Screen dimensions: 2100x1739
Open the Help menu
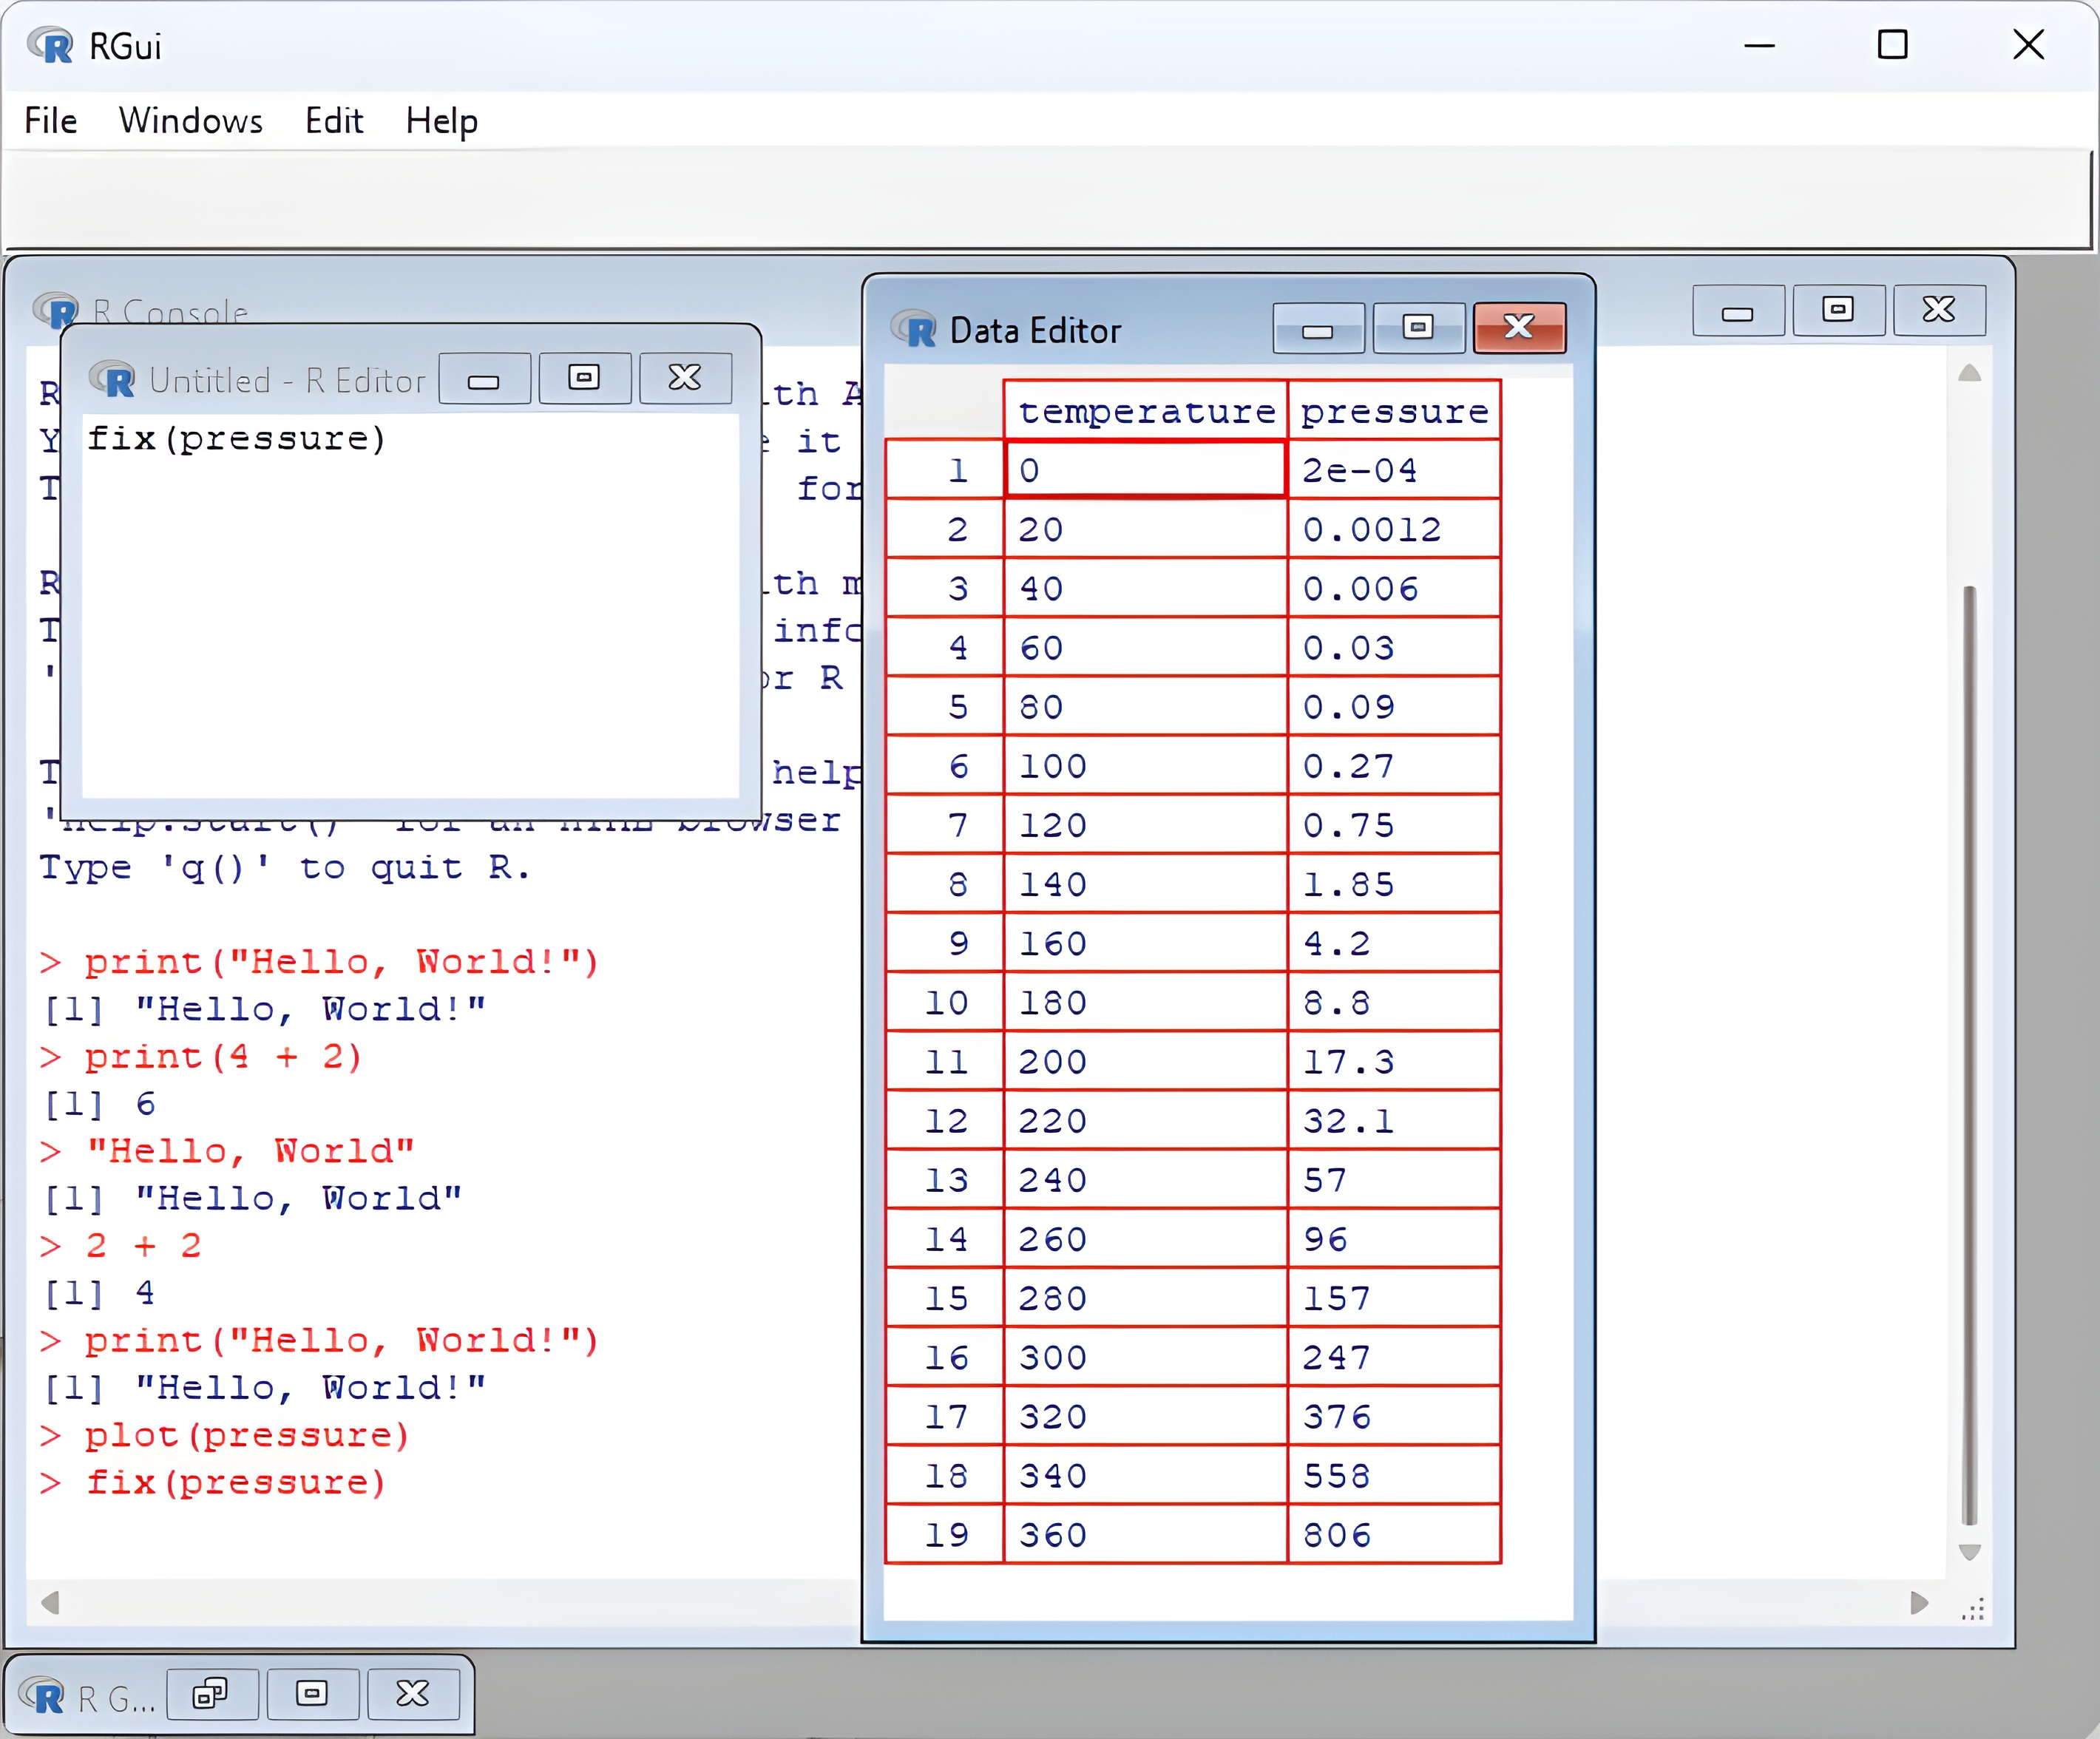441,121
